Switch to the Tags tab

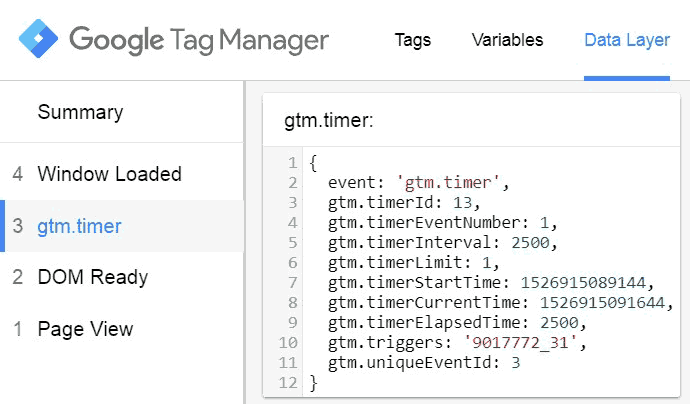tap(413, 40)
